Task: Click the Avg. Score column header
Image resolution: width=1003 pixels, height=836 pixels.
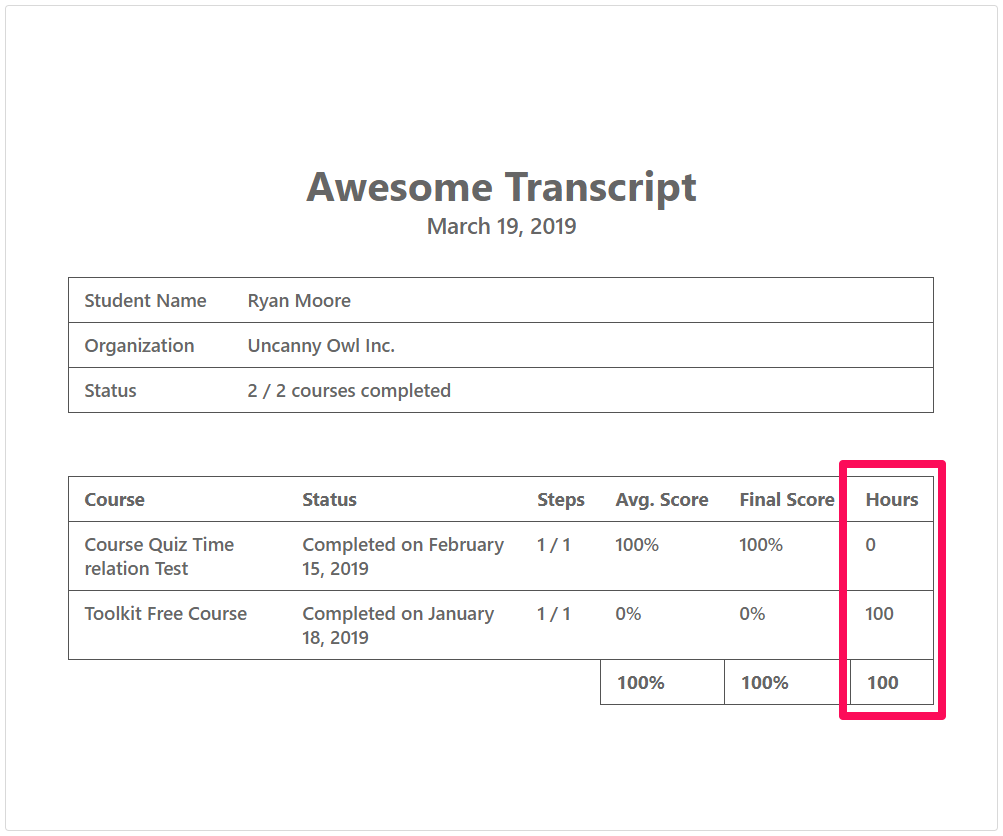Action: (661, 500)
